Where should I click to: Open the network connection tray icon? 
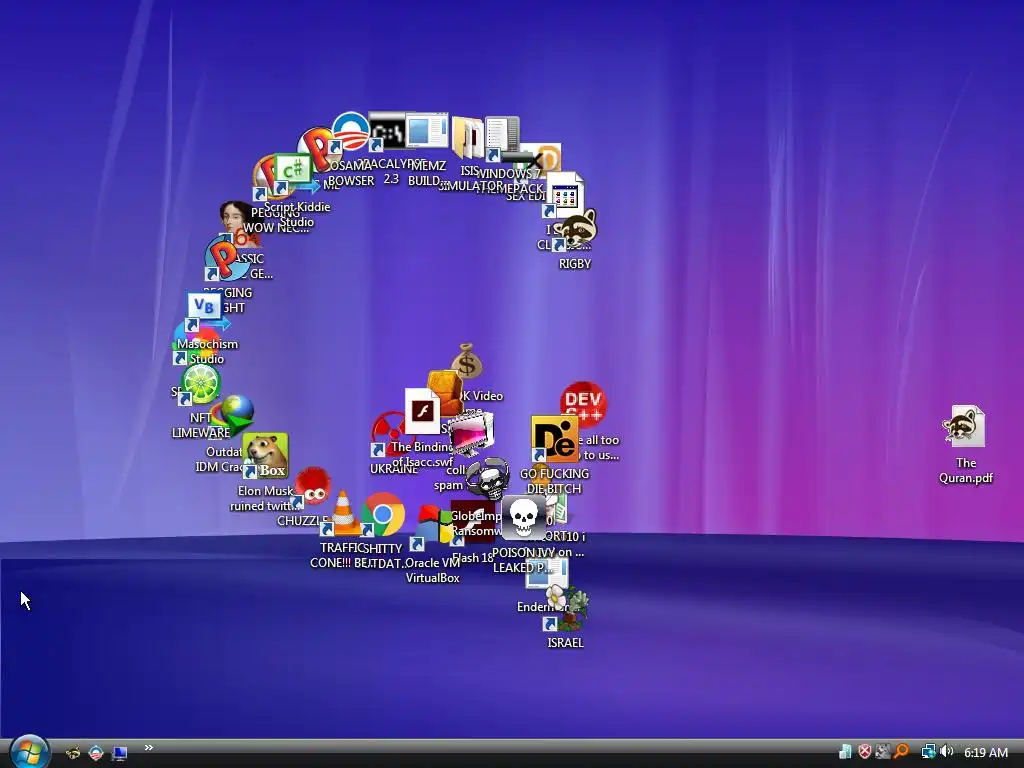coord(928,752)
